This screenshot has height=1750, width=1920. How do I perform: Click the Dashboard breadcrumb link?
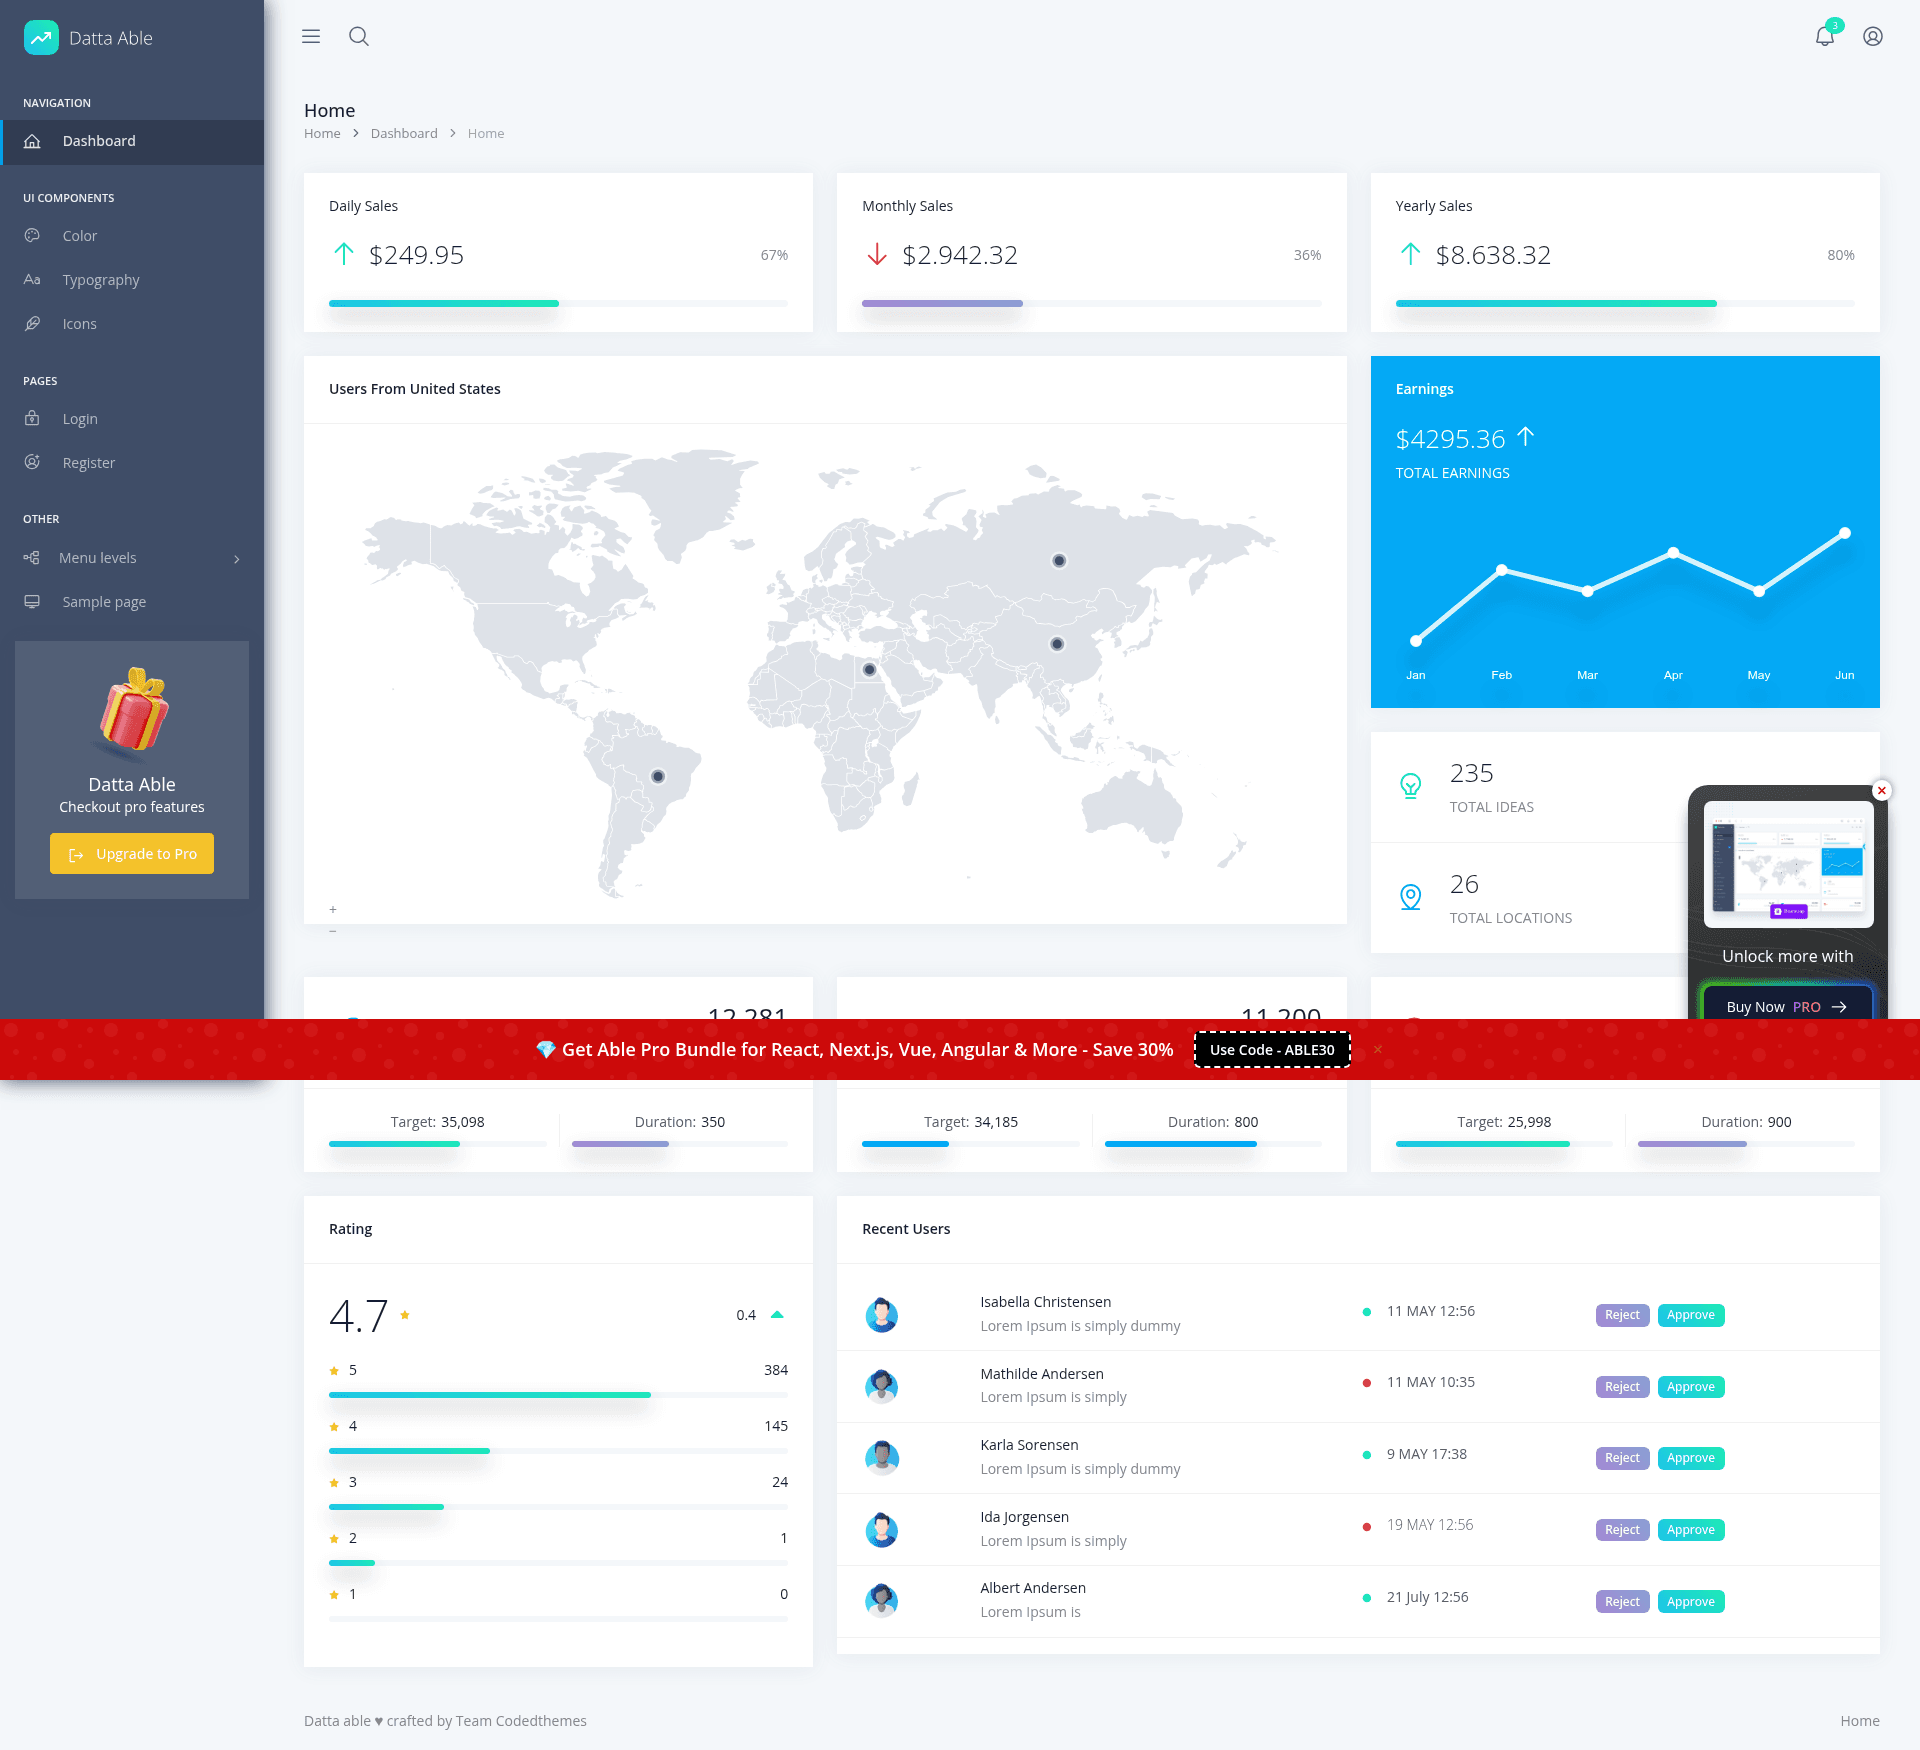(x=404, y=133)
